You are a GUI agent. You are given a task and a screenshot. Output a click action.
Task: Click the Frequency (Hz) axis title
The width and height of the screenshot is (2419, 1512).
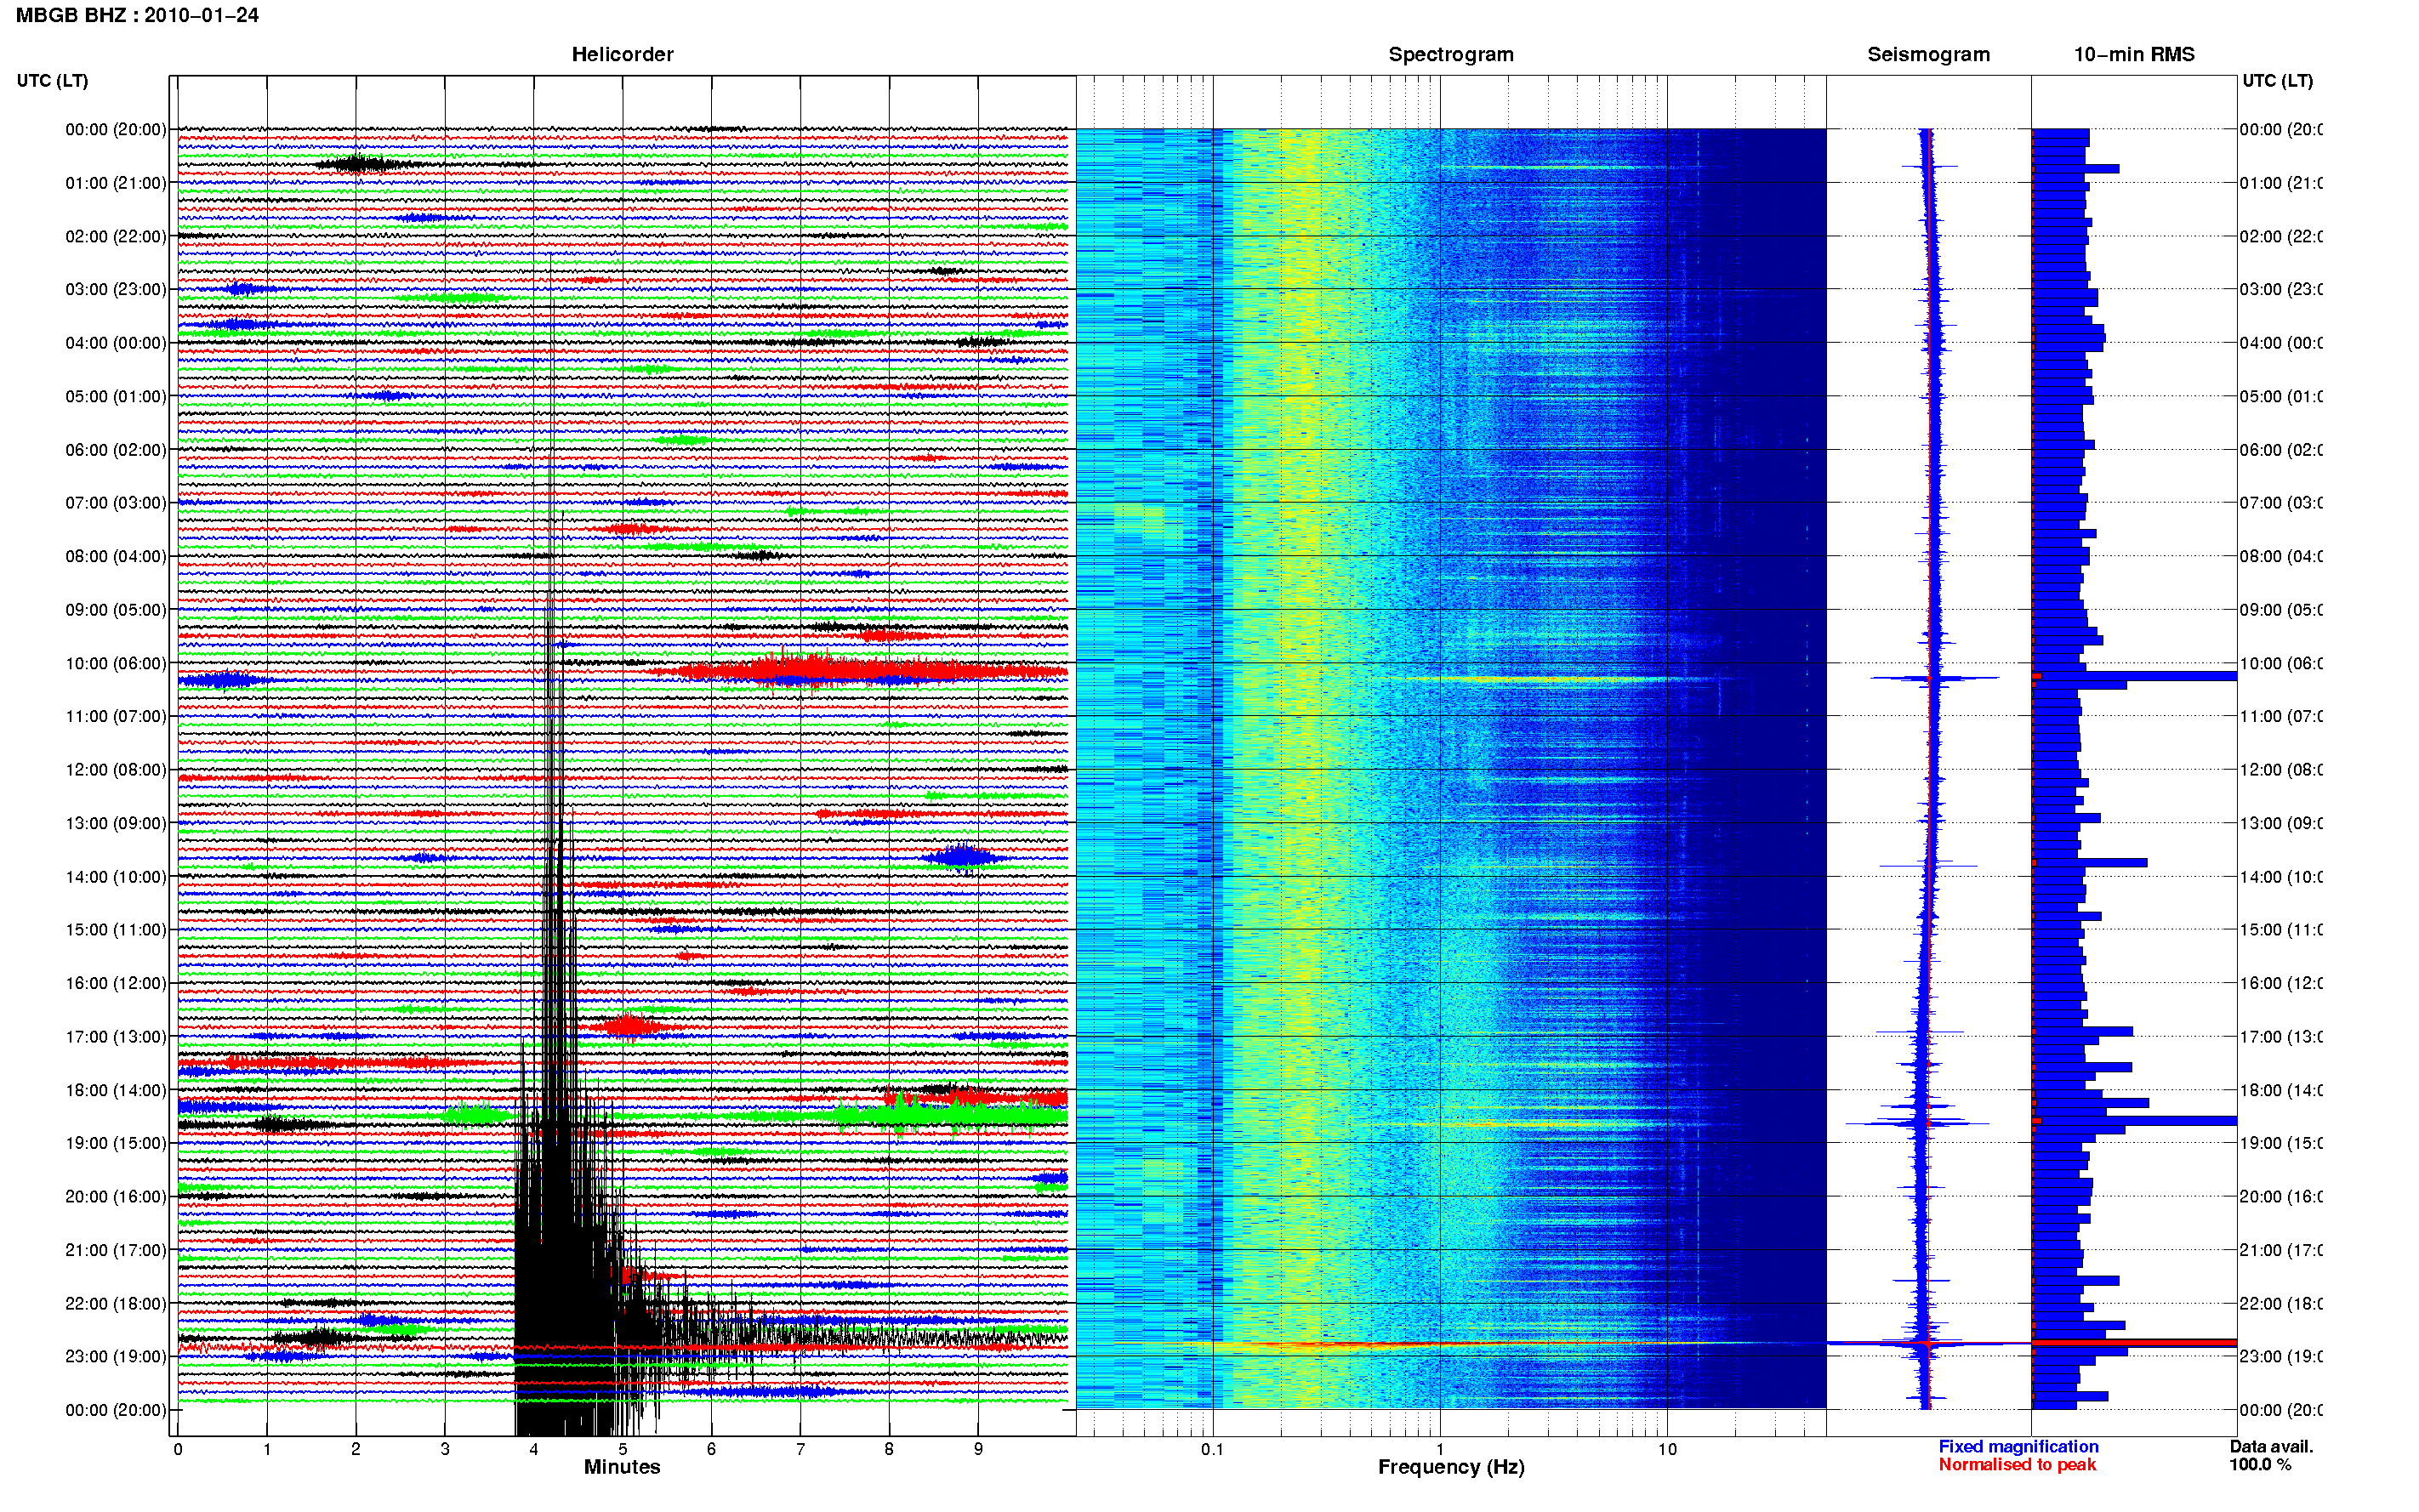pyautogui.click(x=1451, y=1467)
